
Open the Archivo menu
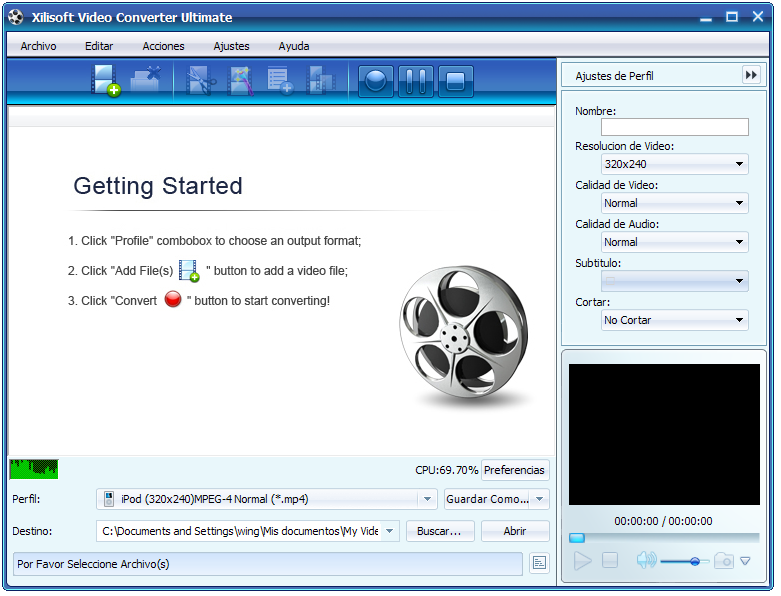pyautogui.click(x=38, y=46)
